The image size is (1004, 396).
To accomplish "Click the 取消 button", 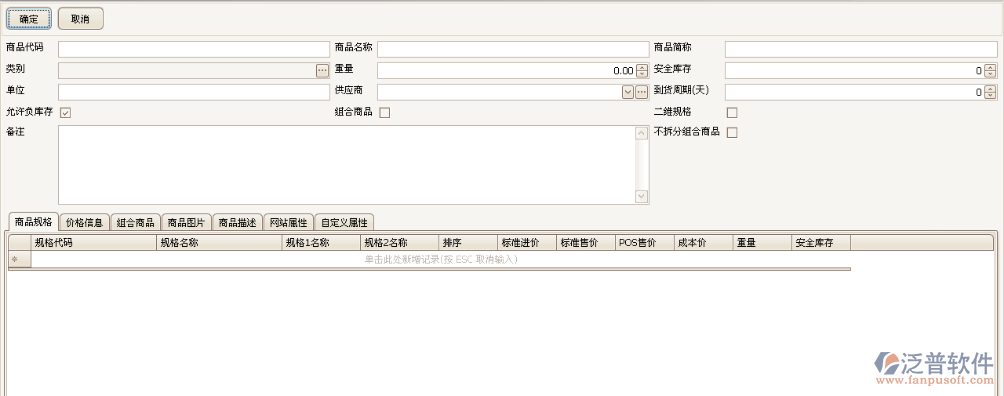I will (x=81, y=19).
